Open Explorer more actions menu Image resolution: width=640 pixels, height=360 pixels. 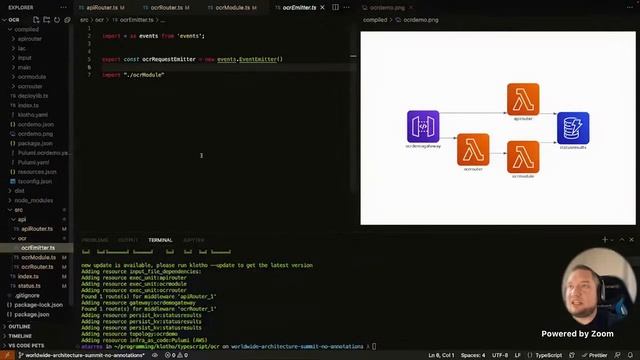63,7
